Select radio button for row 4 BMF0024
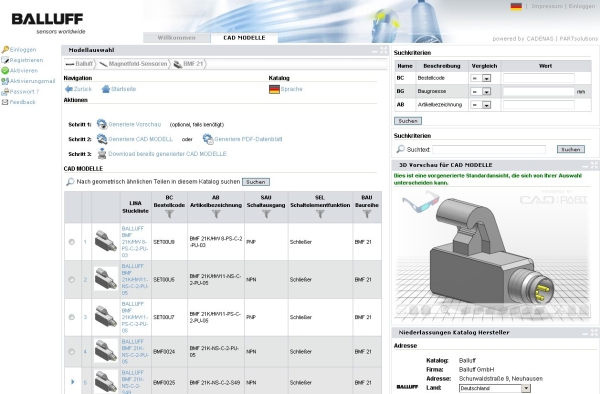Screen dimensions: 600x394 (x=72, y=352)
